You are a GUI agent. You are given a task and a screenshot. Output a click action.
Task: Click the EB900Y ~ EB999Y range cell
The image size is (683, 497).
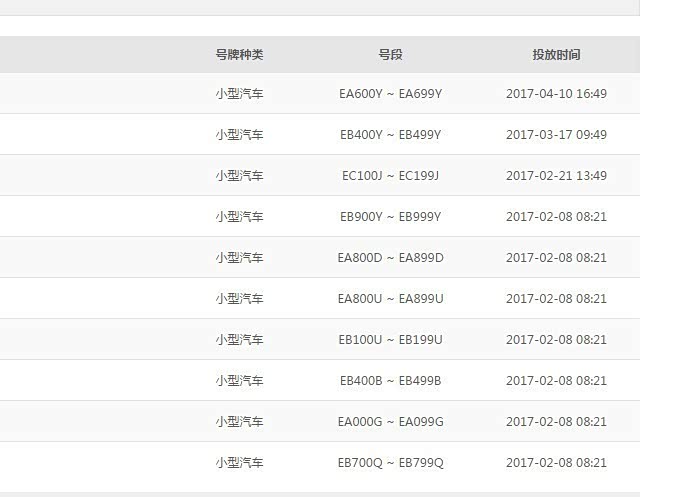pyautogui.click(x=390, y=217)
